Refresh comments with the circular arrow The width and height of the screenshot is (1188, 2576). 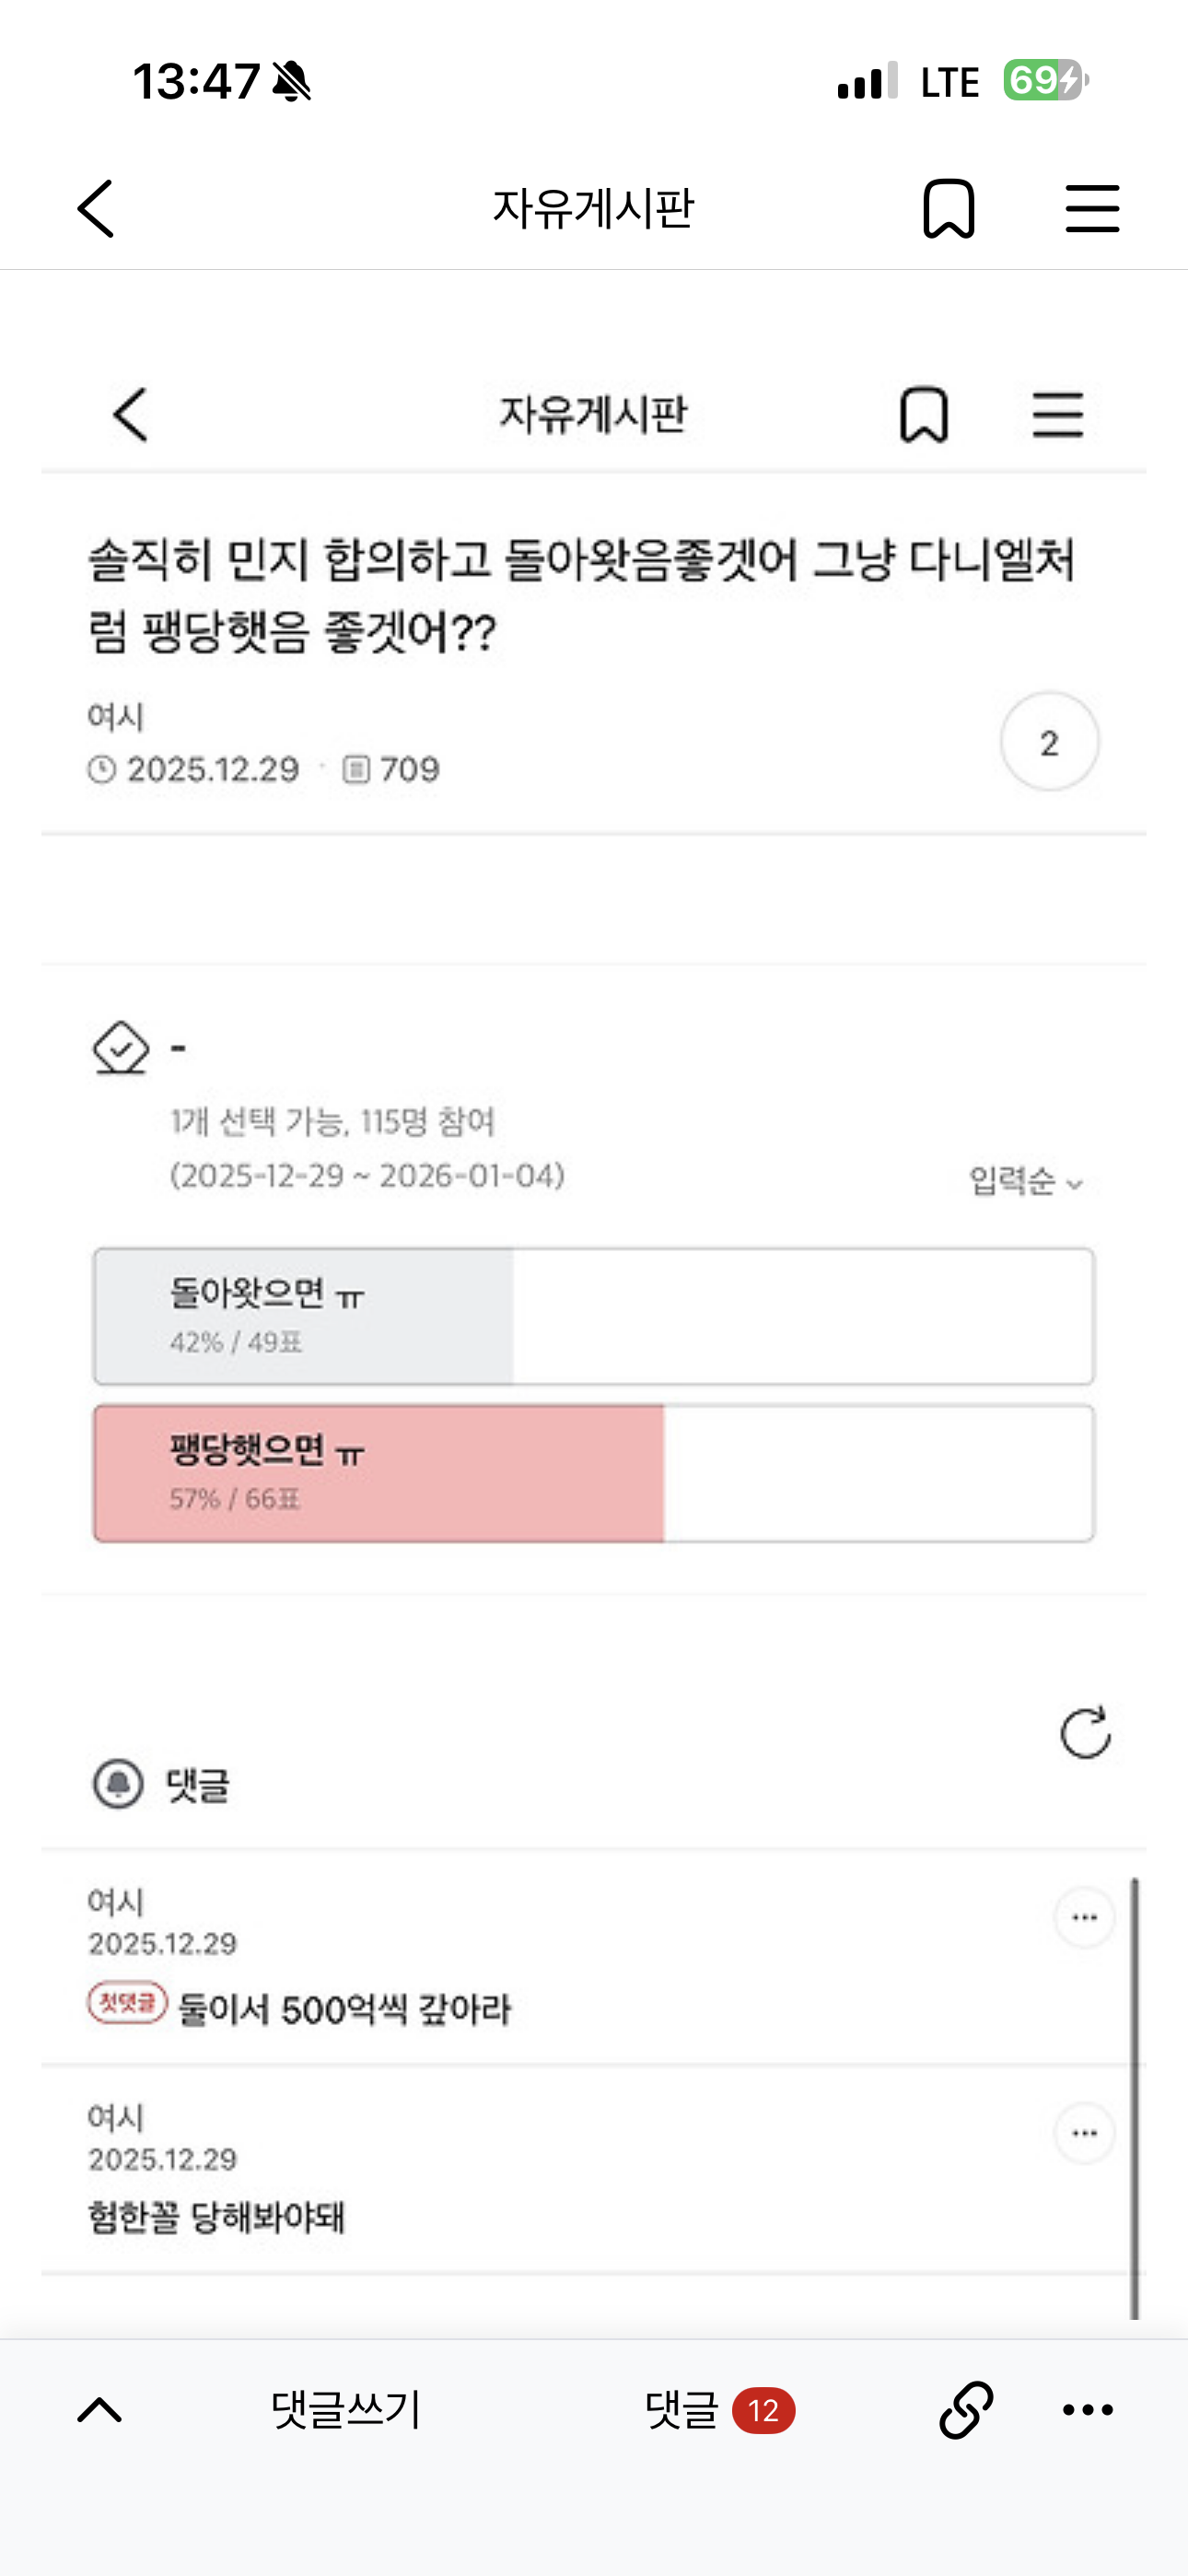(1085, 1732)
